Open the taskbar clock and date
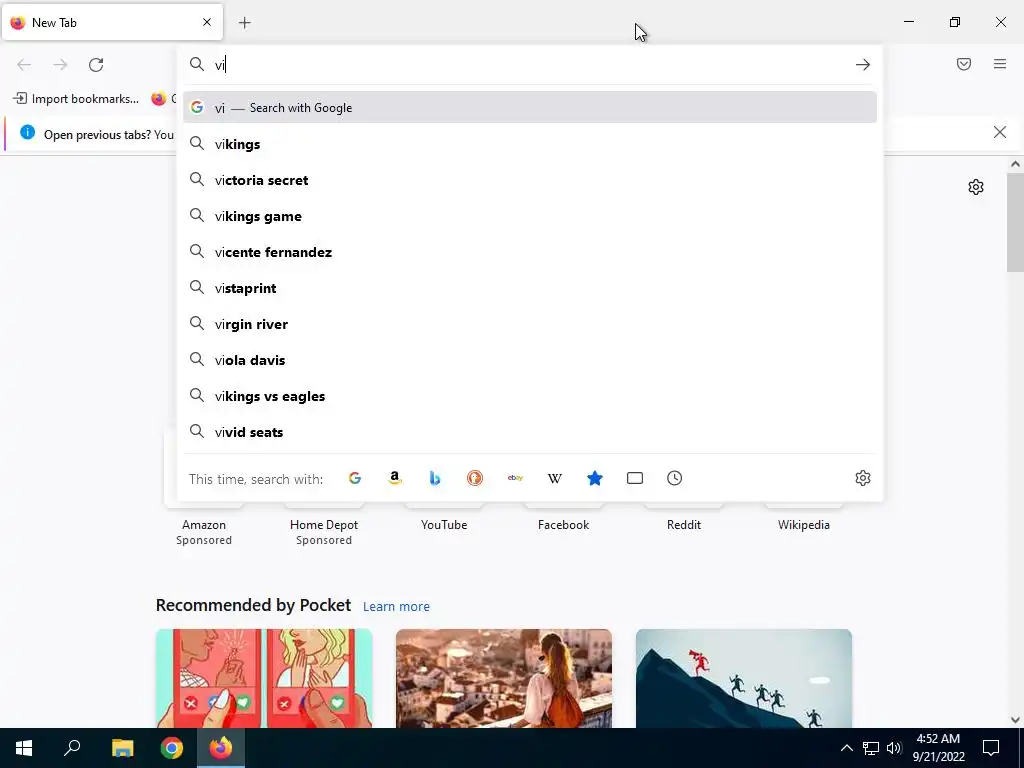The width and height of the screenshot is (1024, 768). click(x=938, y=748)
